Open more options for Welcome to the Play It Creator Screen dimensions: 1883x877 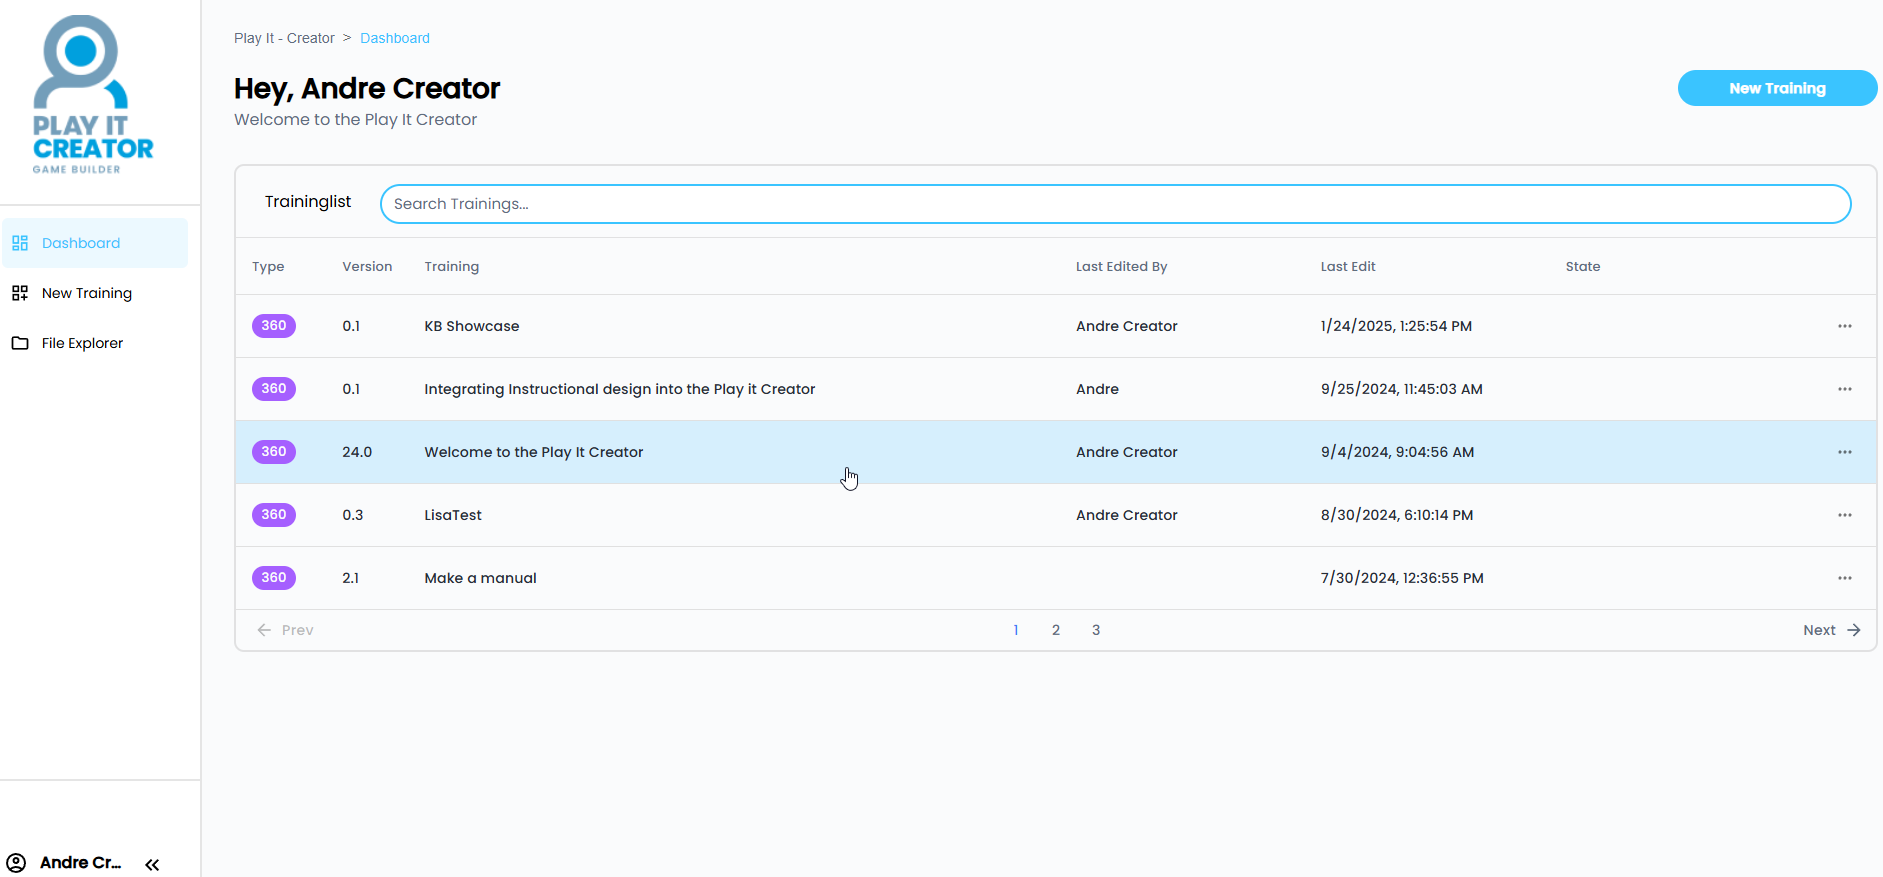tap(1844, 452)
